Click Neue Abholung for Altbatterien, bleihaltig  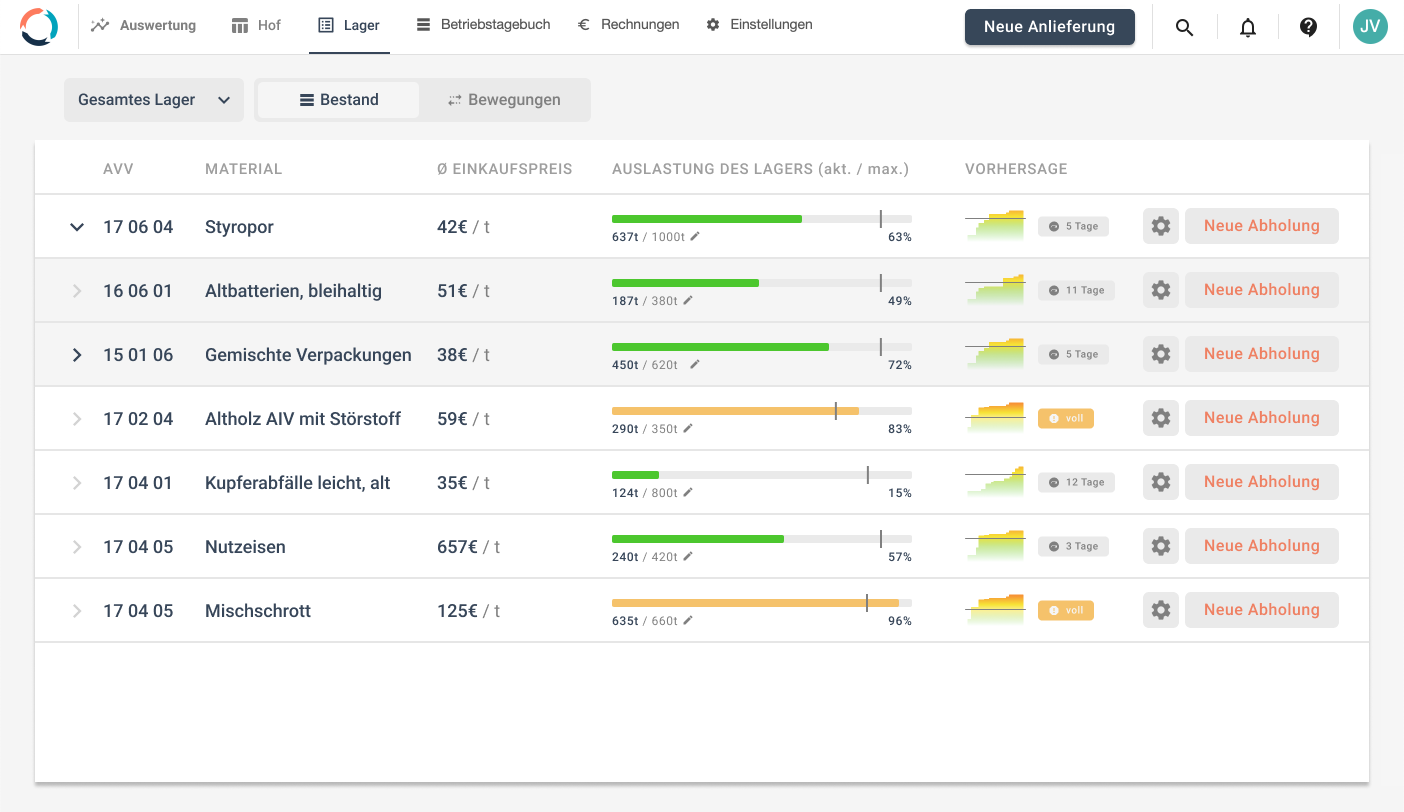1261,290
